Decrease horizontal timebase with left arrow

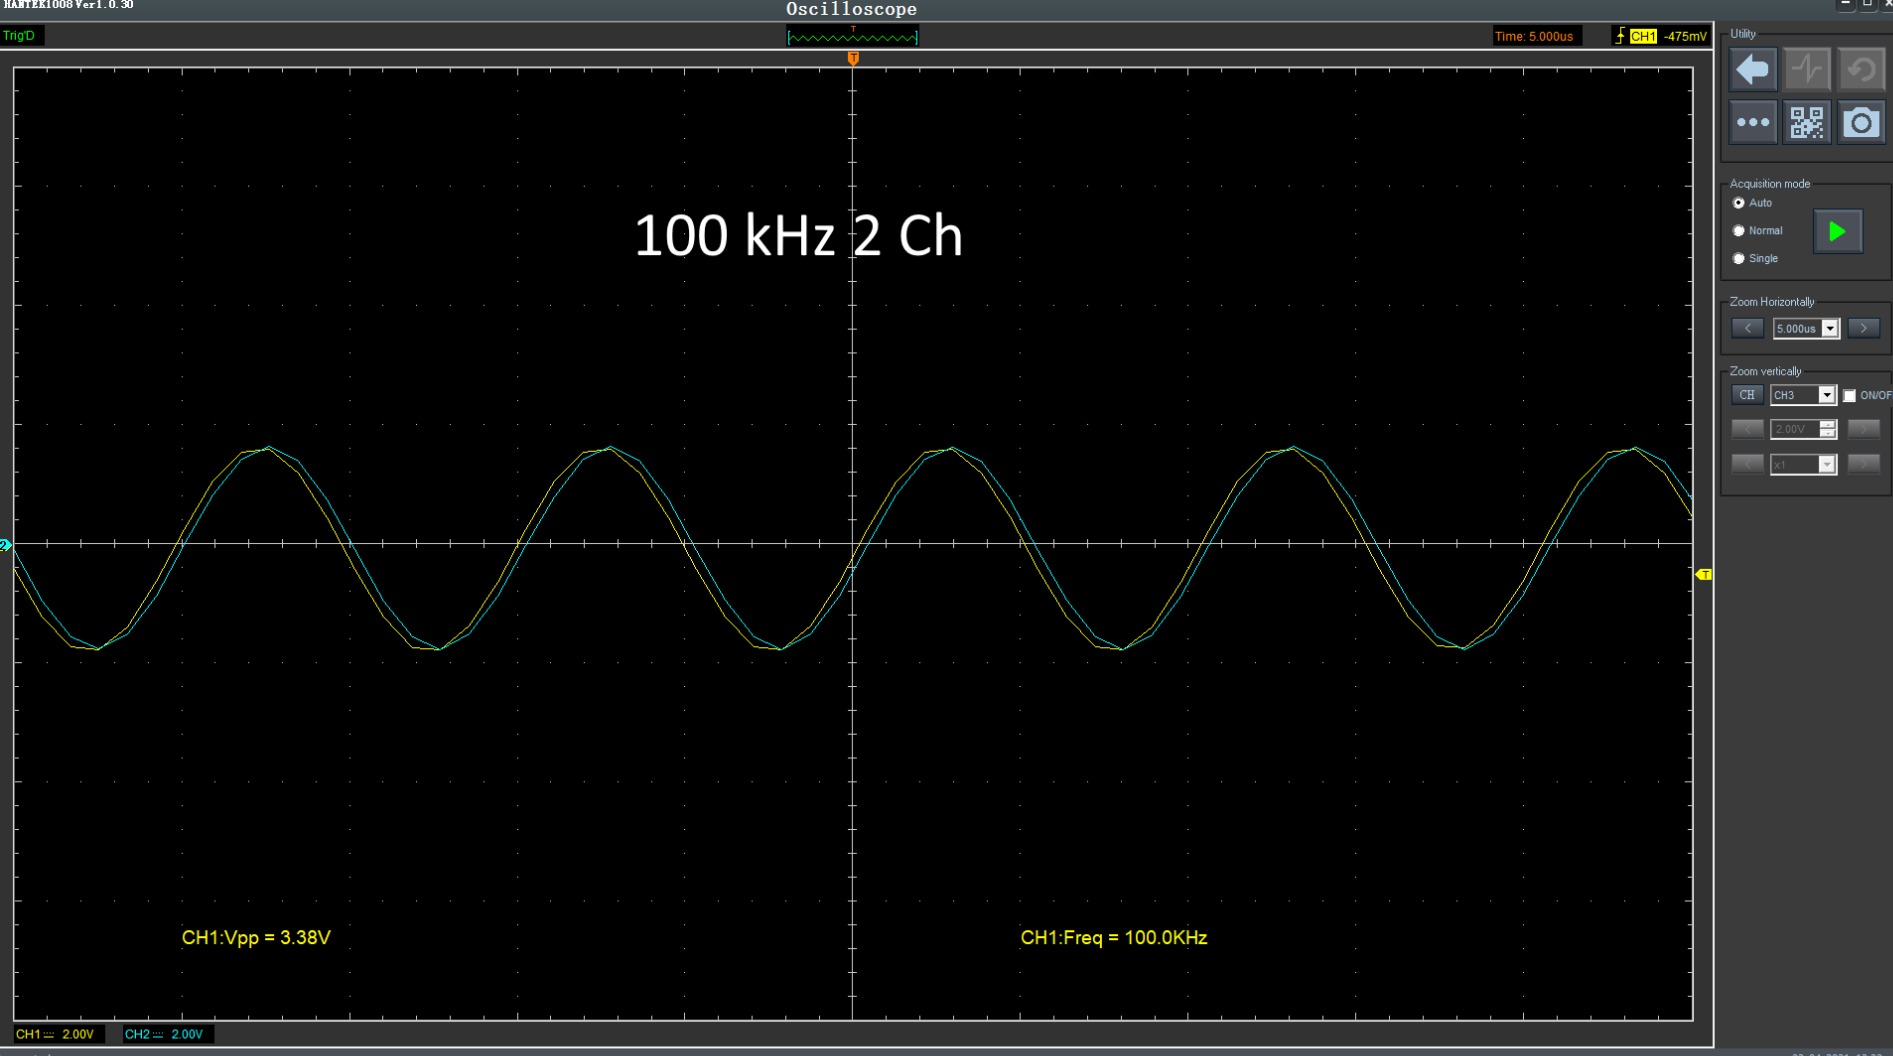click(x=1747, y=328)
